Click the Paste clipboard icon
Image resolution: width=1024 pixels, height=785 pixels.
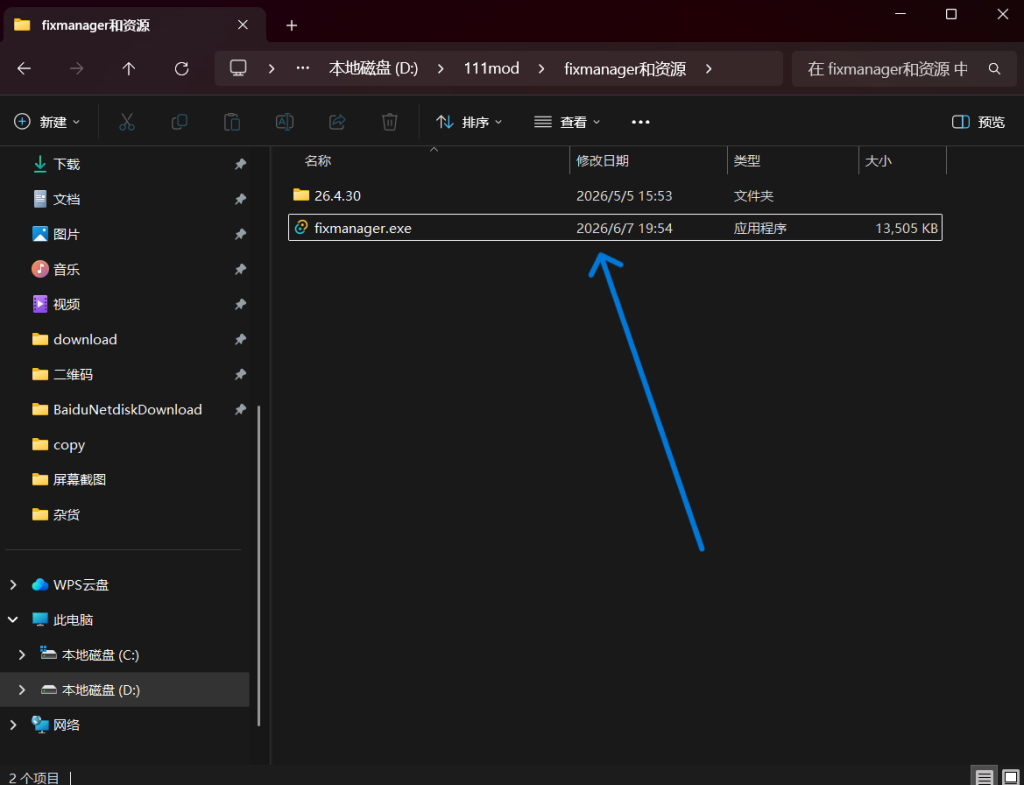232,122
